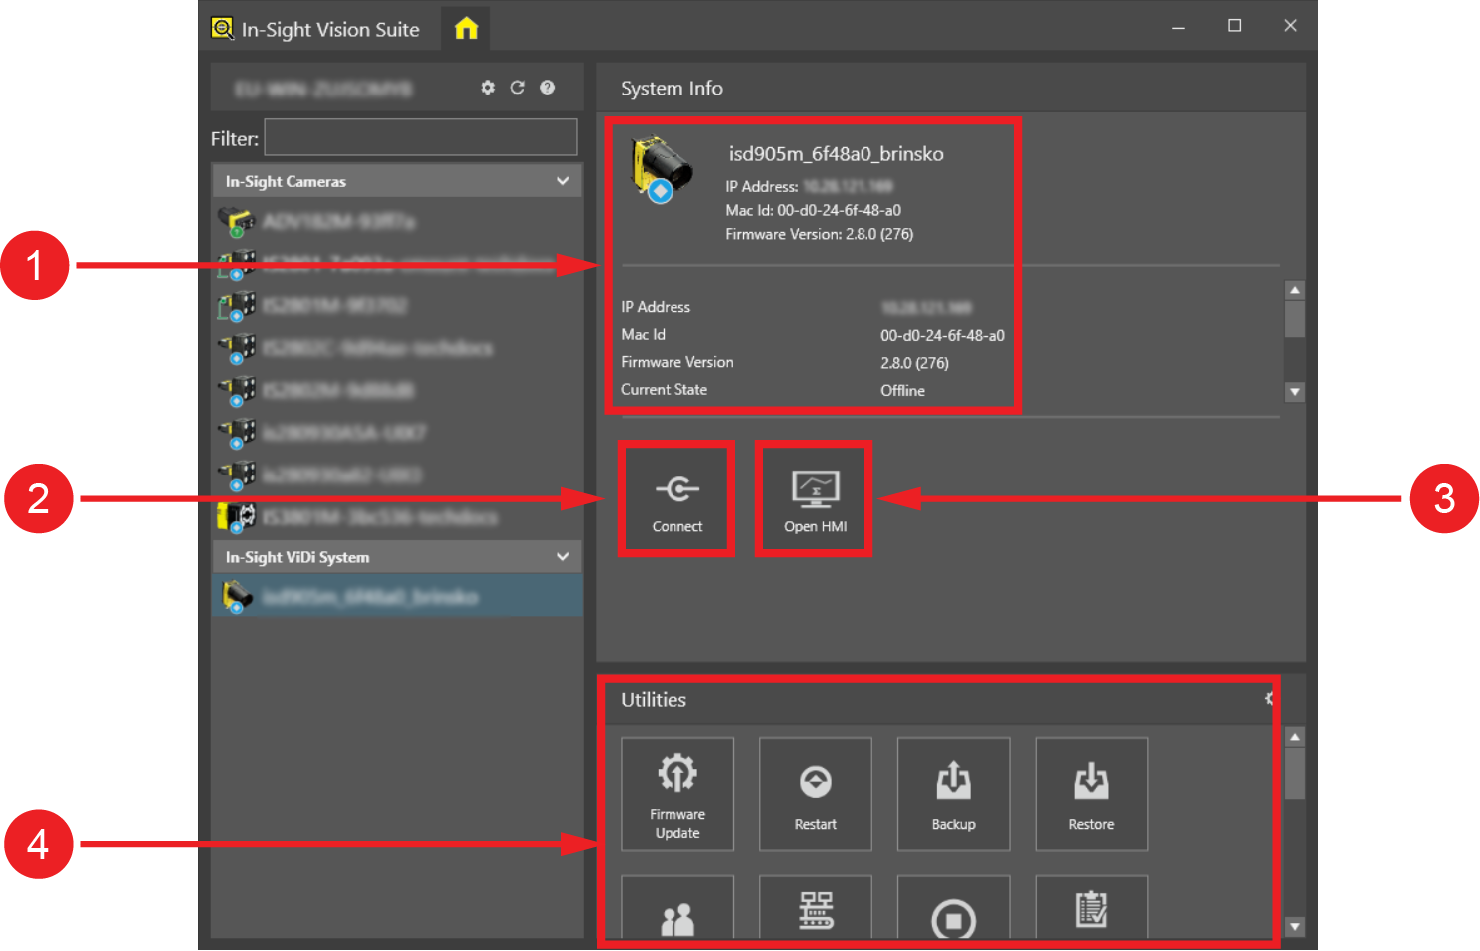Viewport: 1480px width, 951px height.
Task: Click the Open HMI button
Action: (815, 499)
